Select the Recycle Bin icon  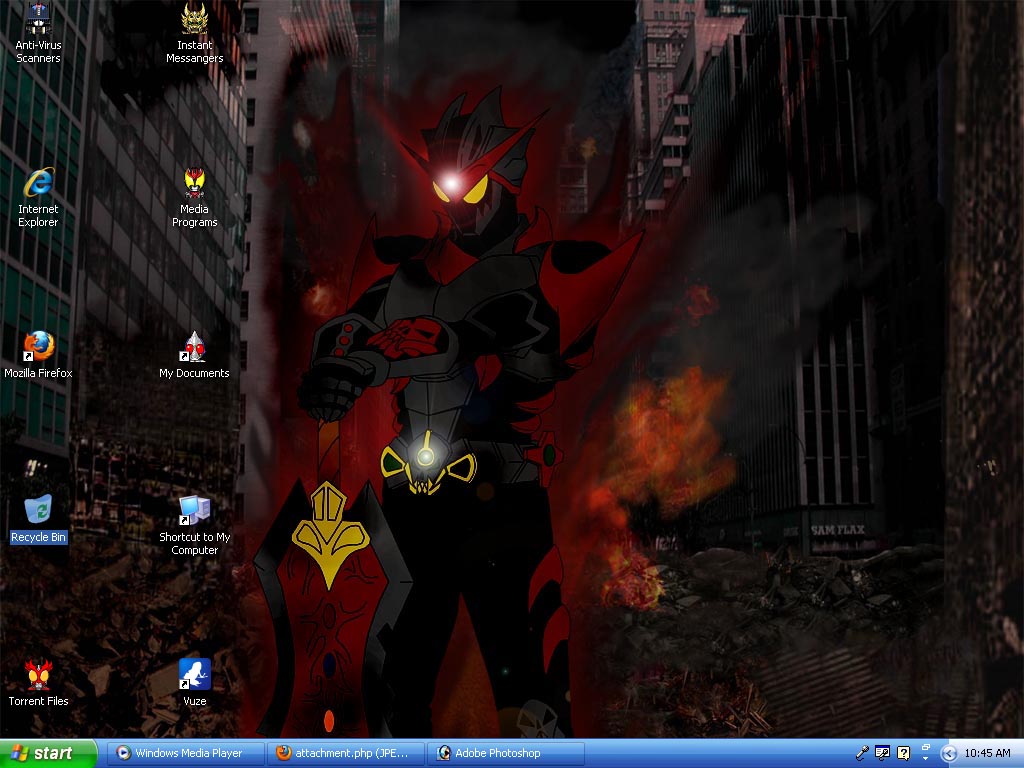click(39, 511)
